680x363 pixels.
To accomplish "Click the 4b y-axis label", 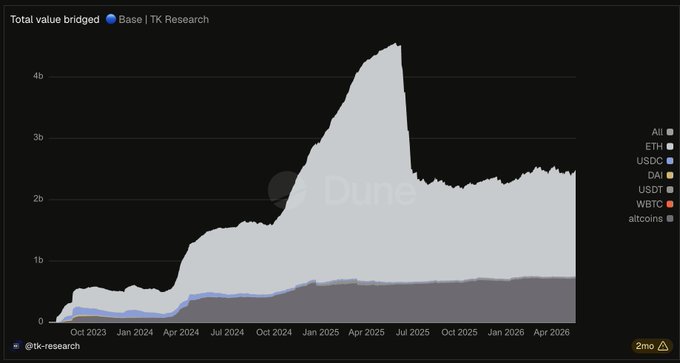I will point(38,76).
